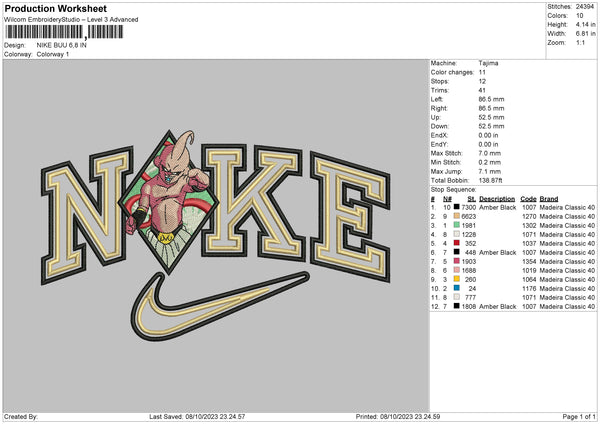
Task: Click the N# column header
Action: pos(447,199)
